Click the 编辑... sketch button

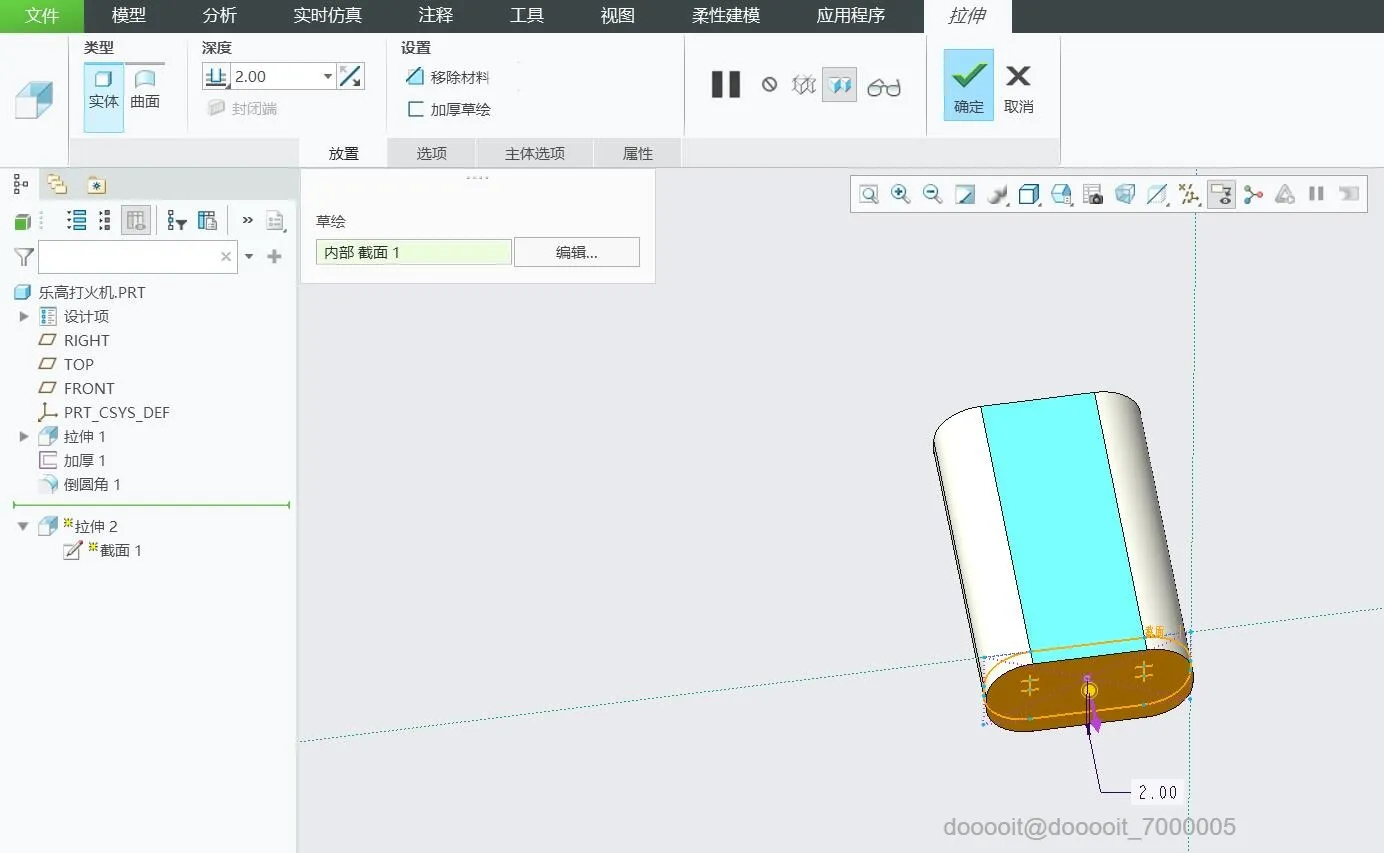576,253
